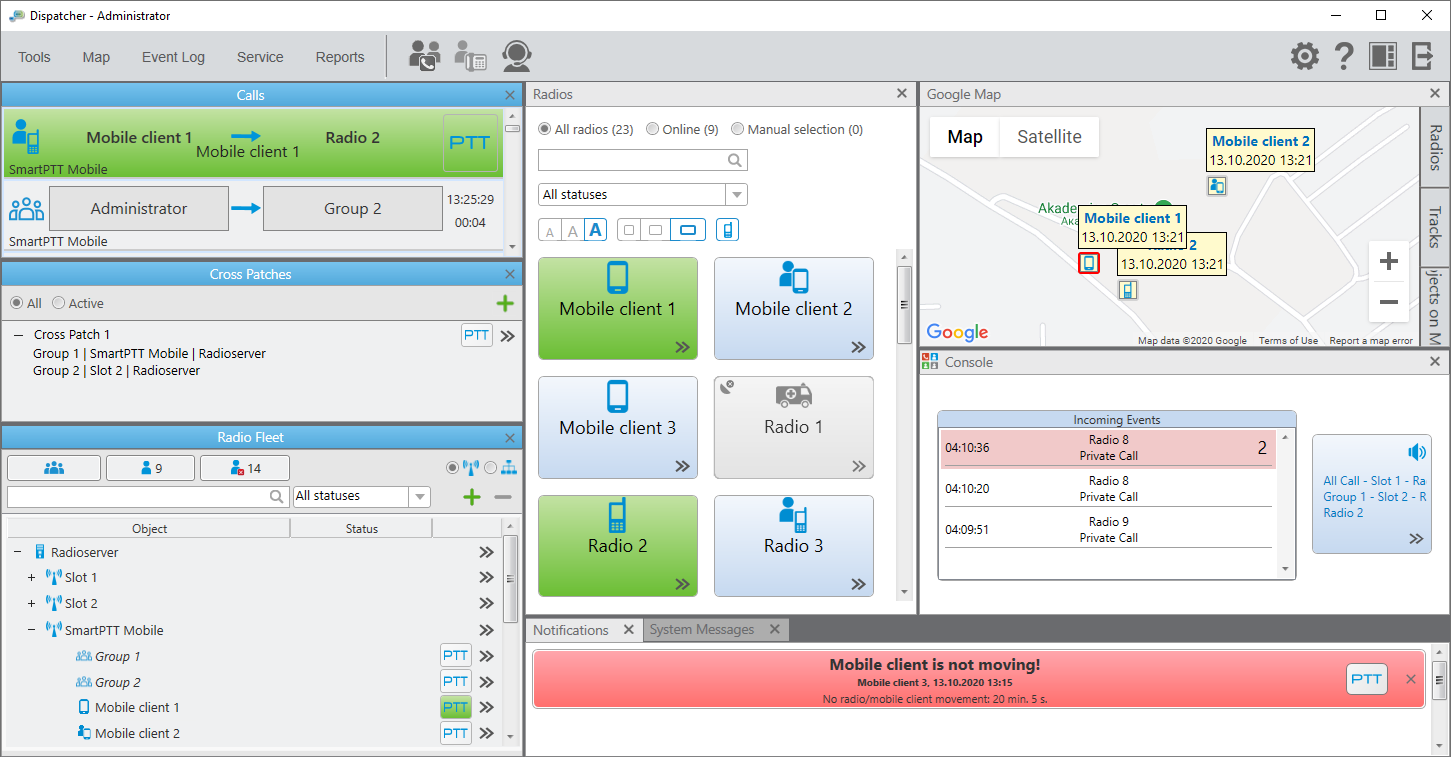Click the help question mark icon

pos(1343,56)
